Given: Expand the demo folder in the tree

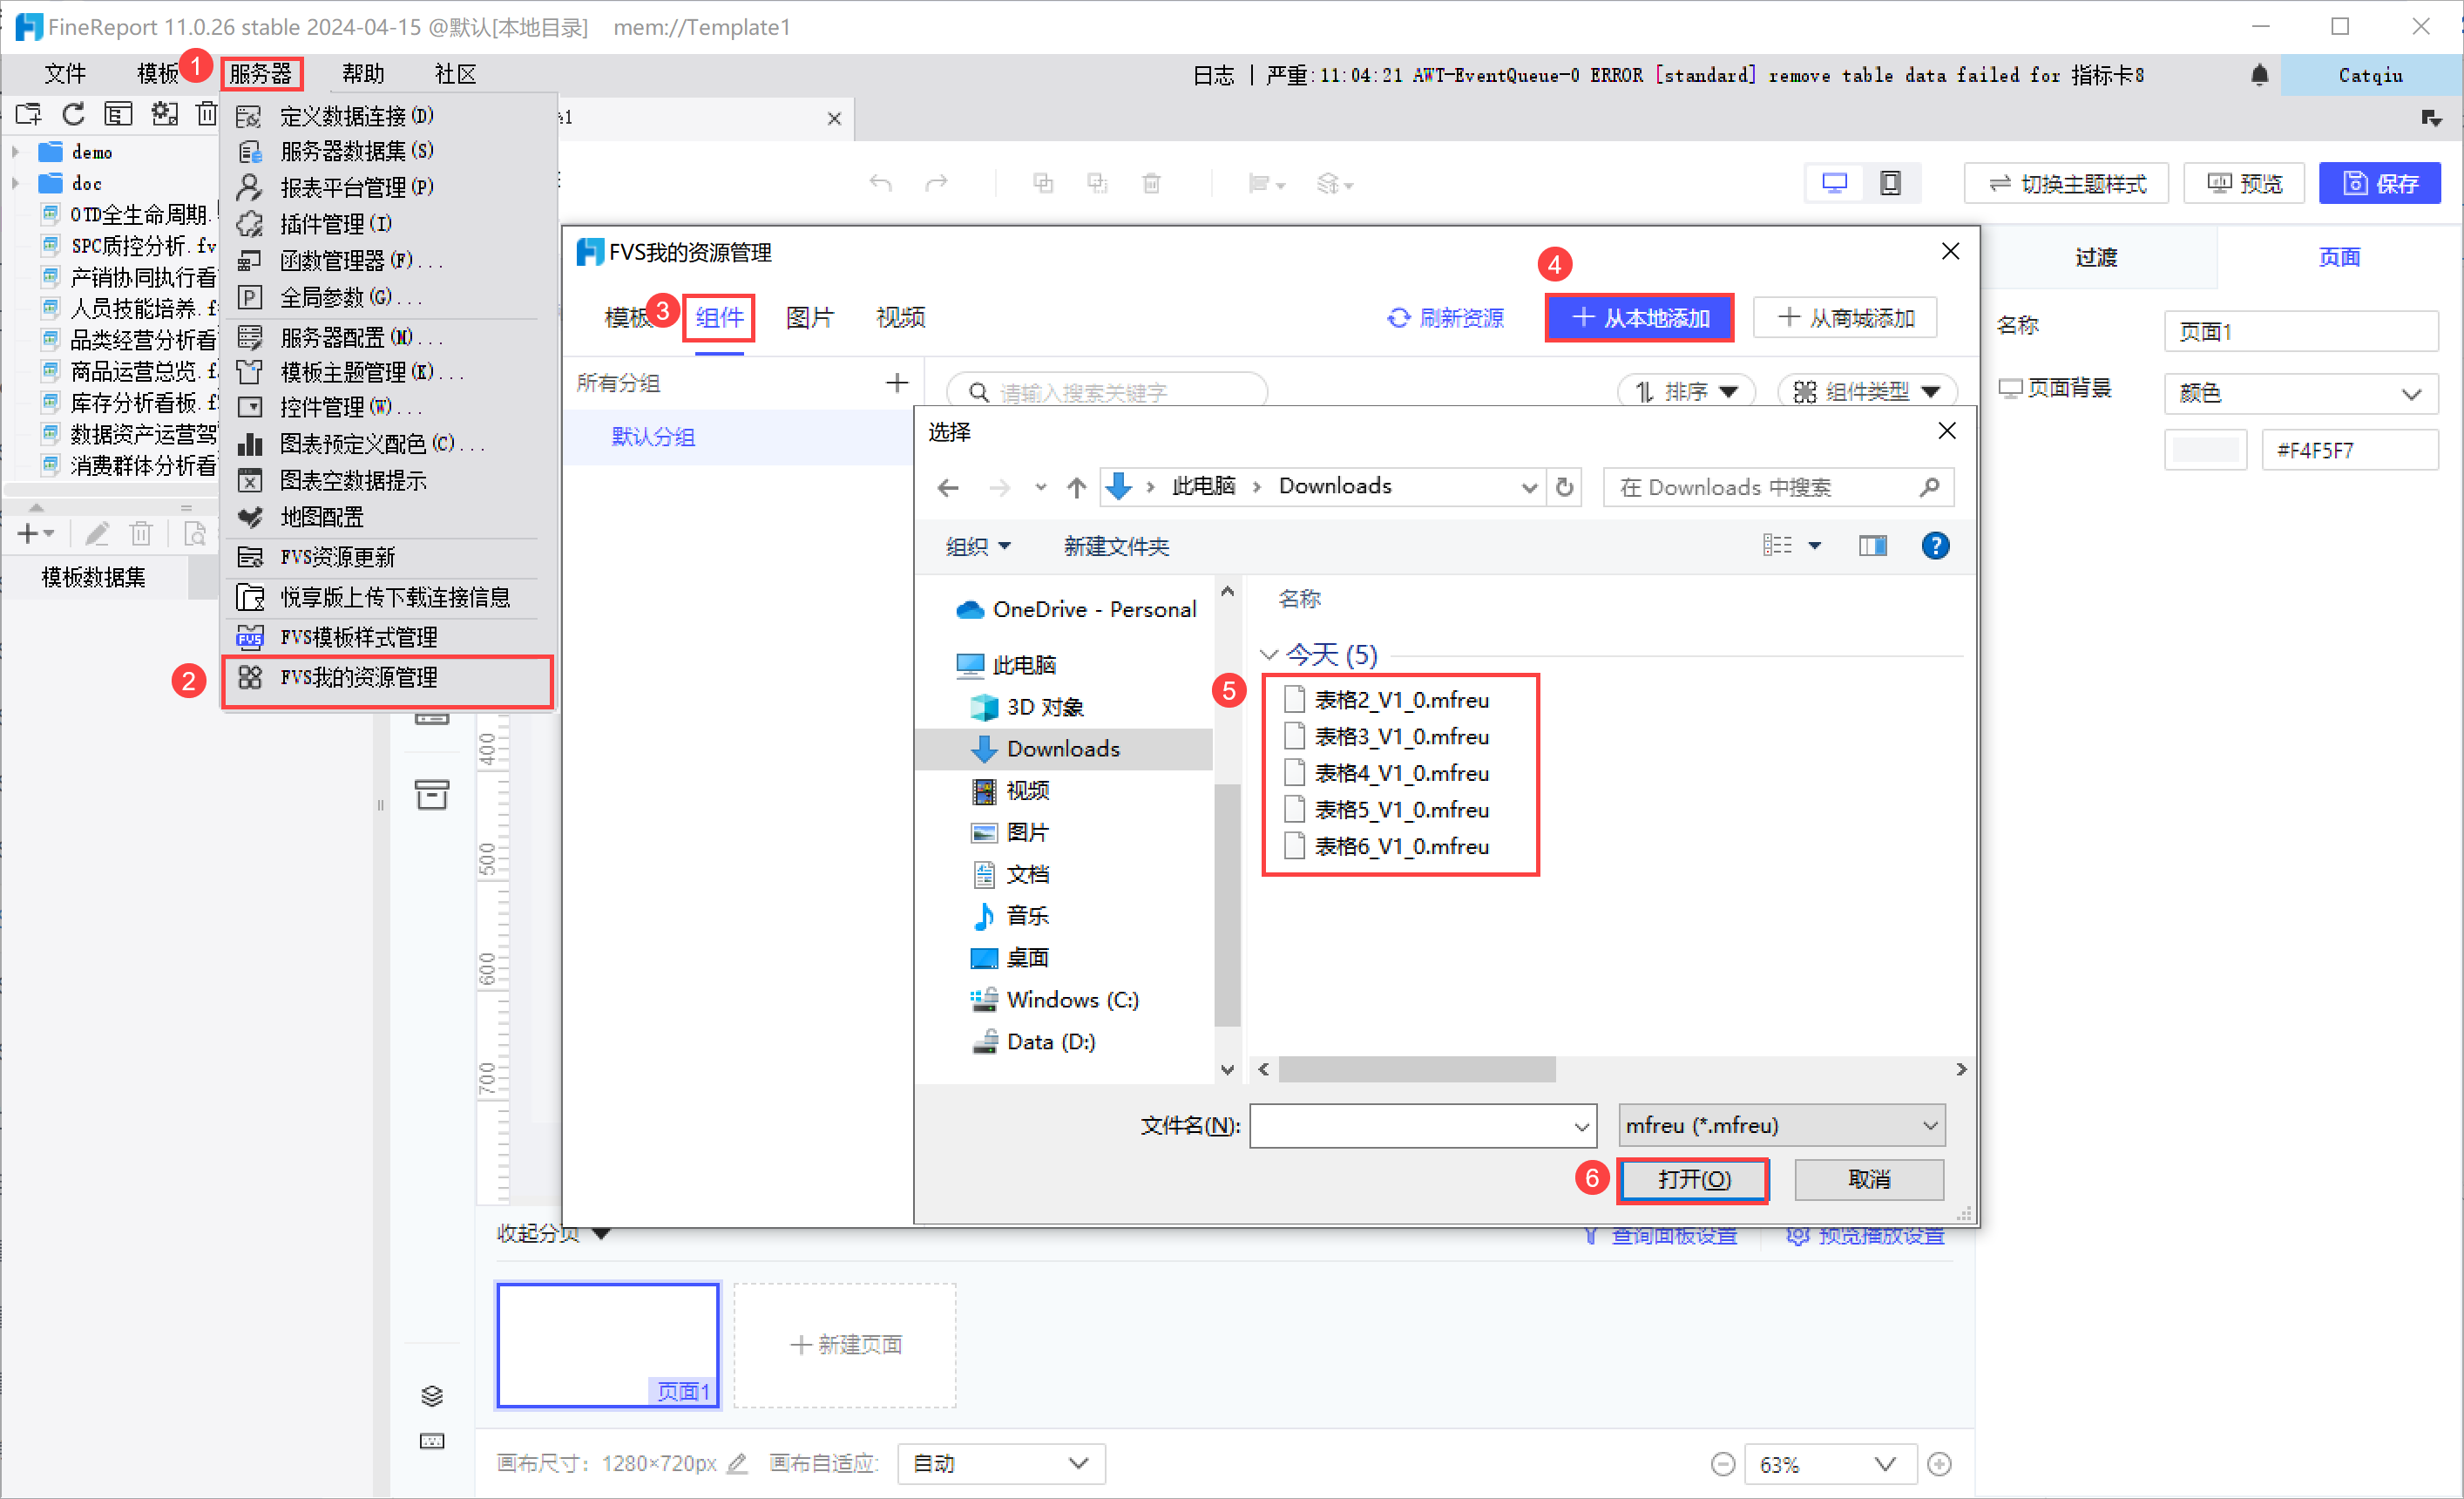Looking at the screenshot, I should (x=16, y=152).
